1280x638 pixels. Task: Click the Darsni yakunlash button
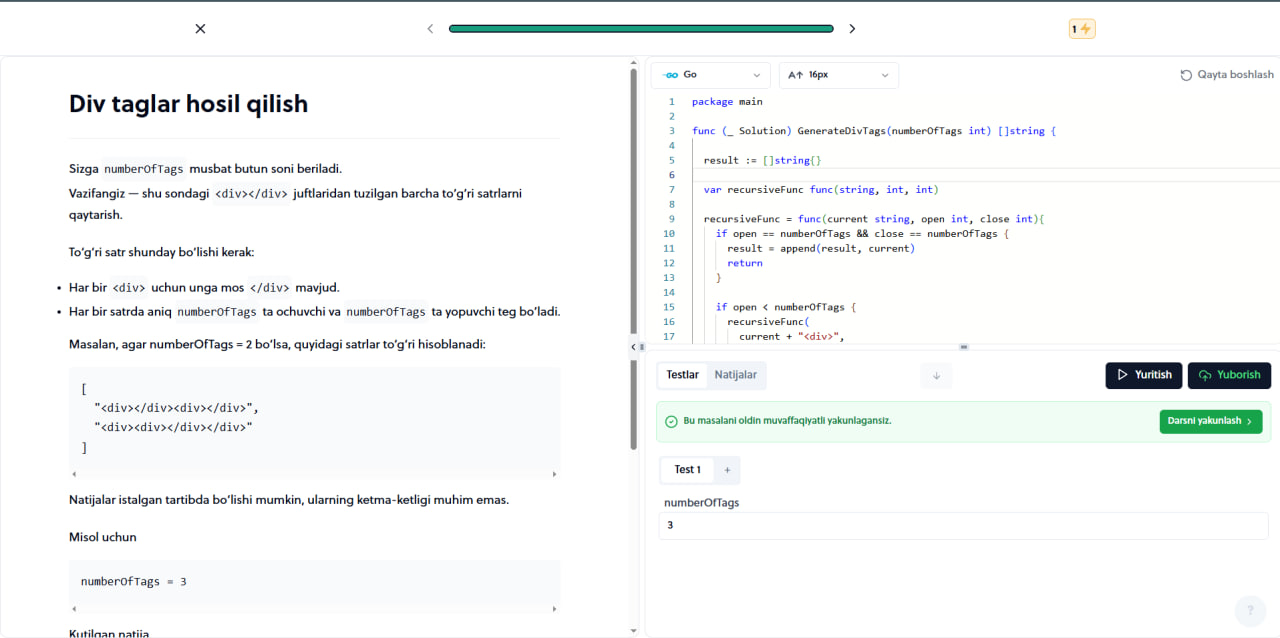[x=1211, y=422]
